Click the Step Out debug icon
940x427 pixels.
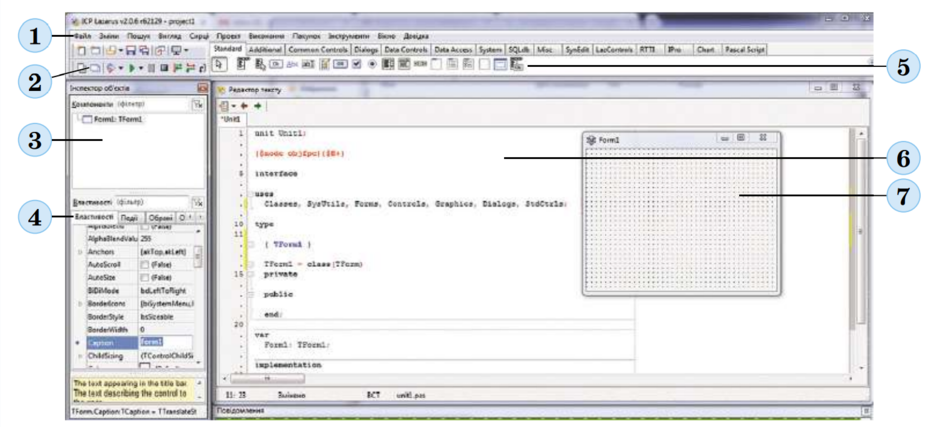pyautogui.click(x=203, y=68)
